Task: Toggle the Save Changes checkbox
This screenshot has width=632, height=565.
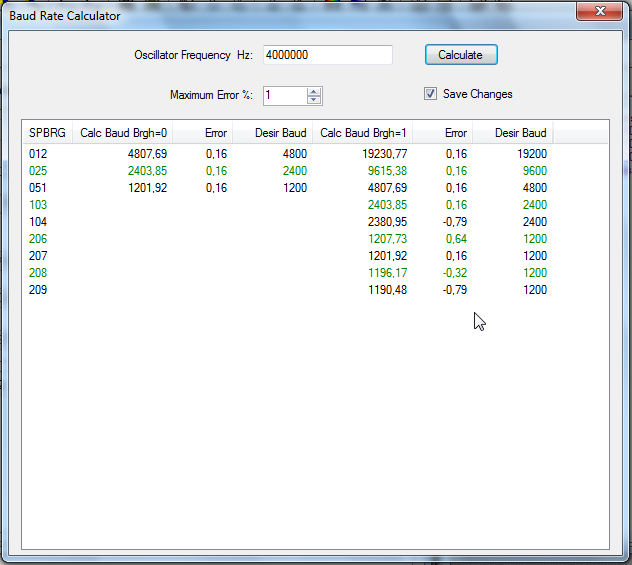Action: coord(431,94)
